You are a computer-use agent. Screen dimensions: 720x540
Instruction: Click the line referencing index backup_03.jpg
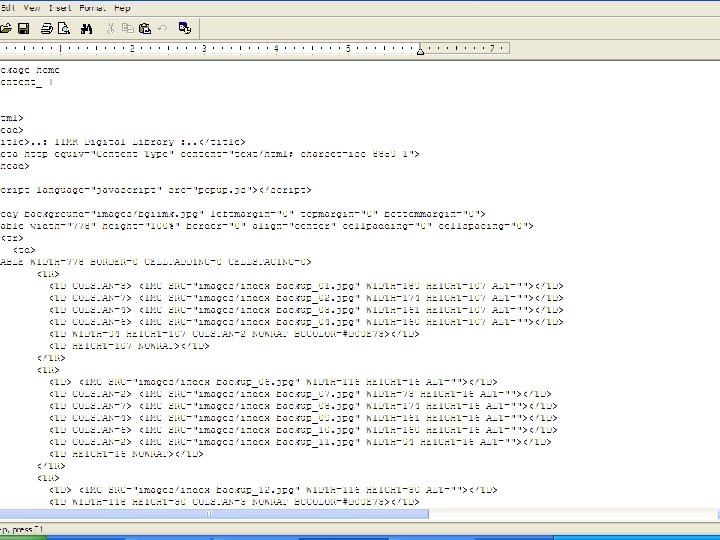pos(306,310)
